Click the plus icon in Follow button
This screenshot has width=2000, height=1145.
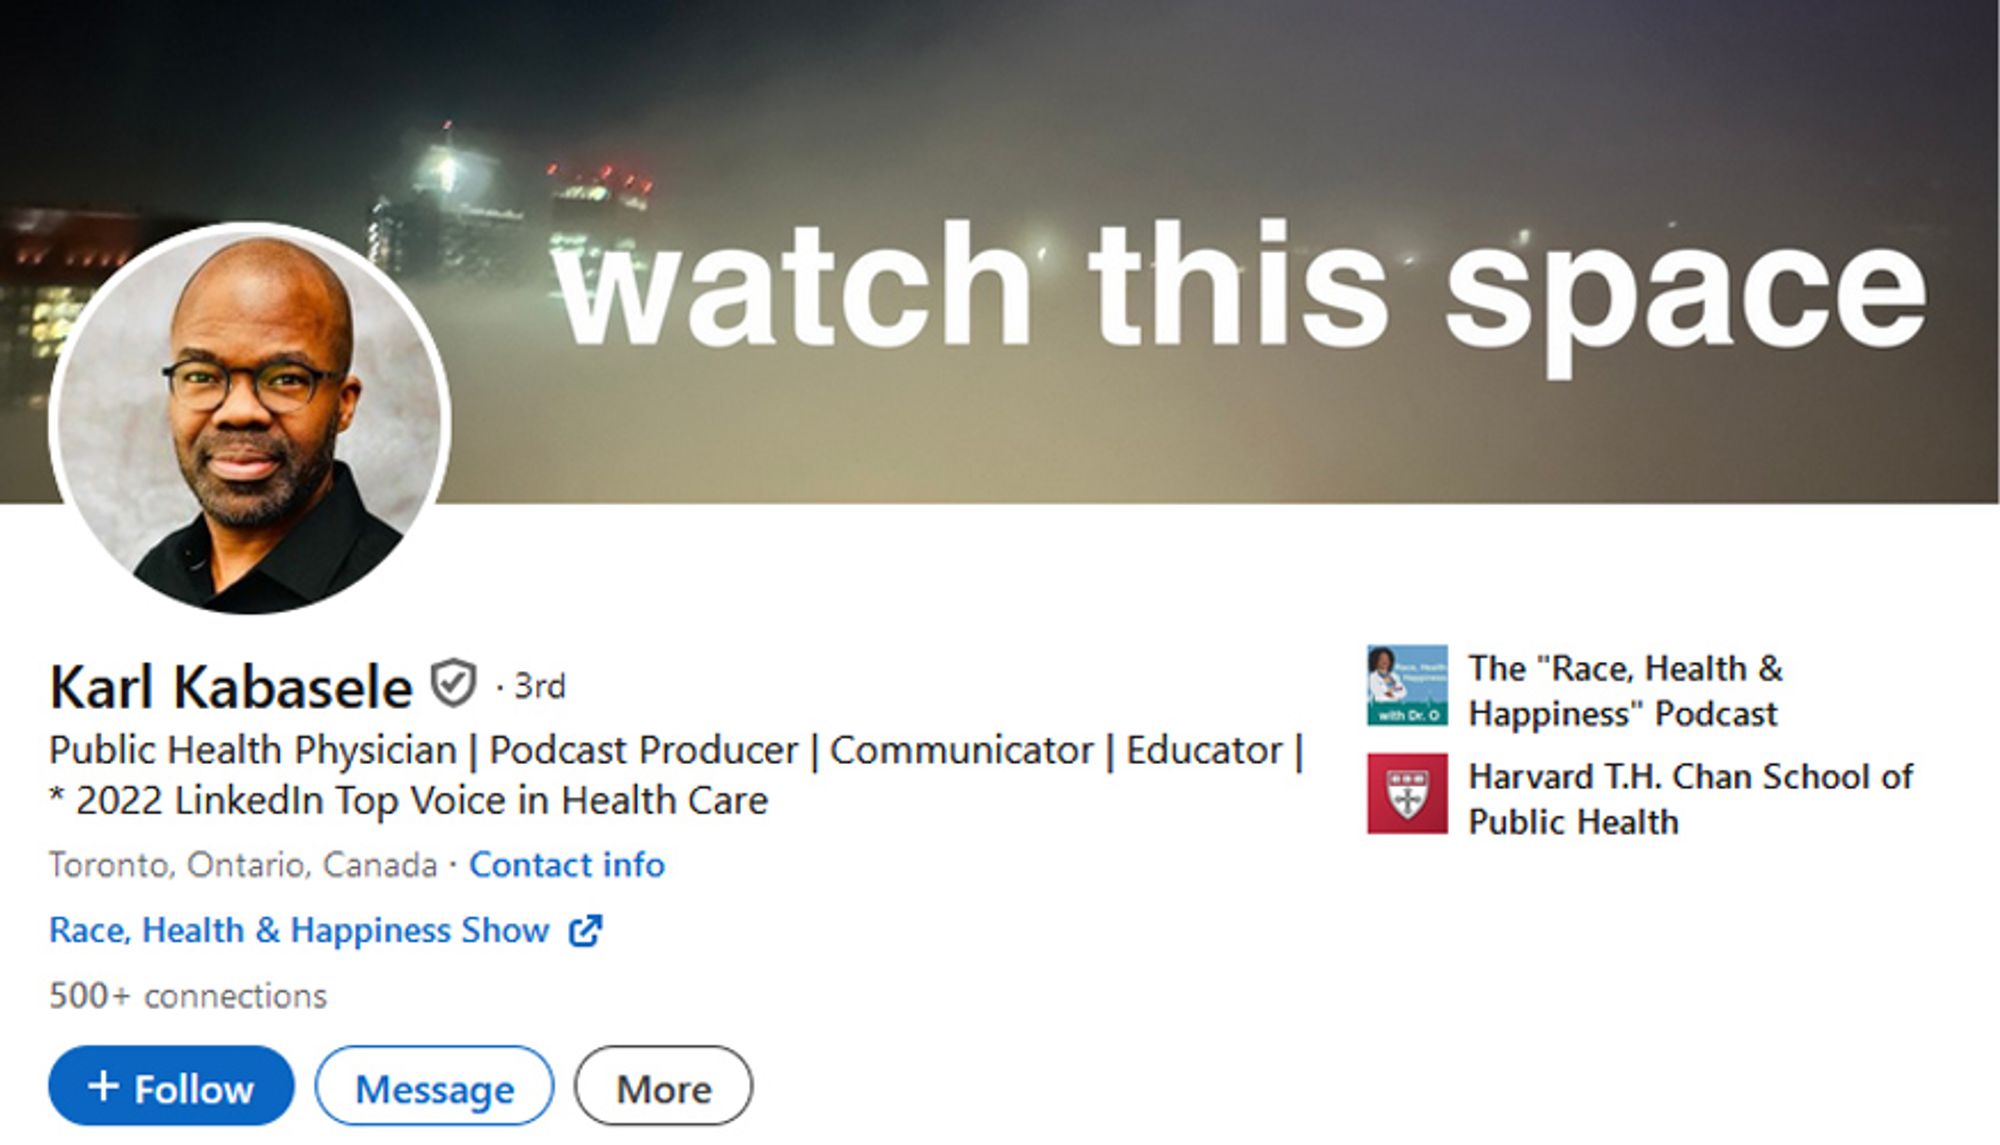point(103,1086)
